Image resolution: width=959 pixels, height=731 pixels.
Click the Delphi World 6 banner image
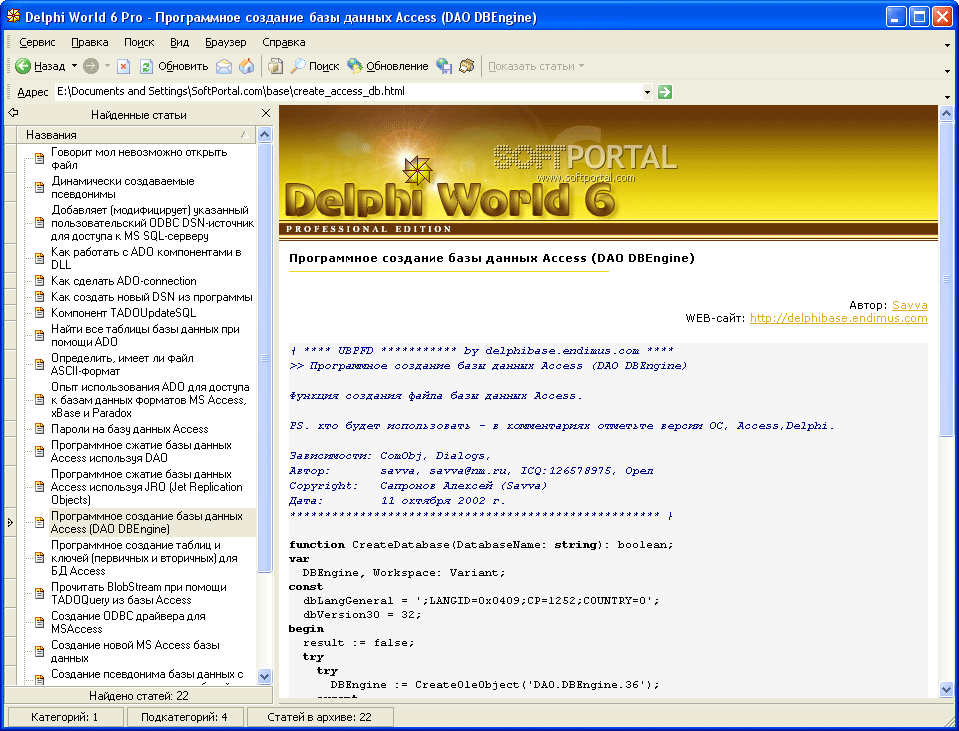click(608, 171)
